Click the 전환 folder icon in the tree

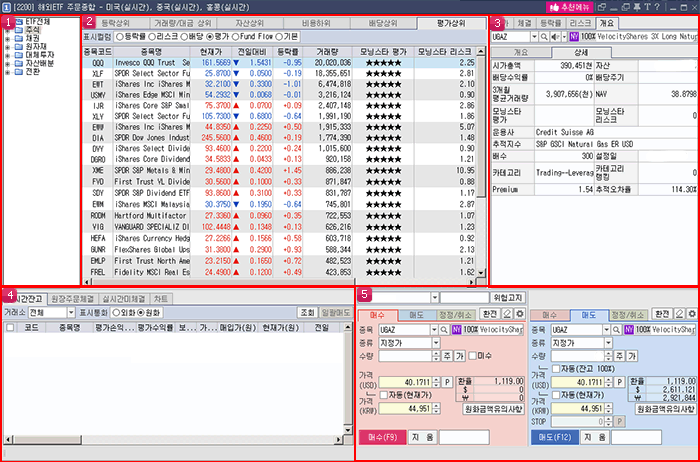pos(18,71)
